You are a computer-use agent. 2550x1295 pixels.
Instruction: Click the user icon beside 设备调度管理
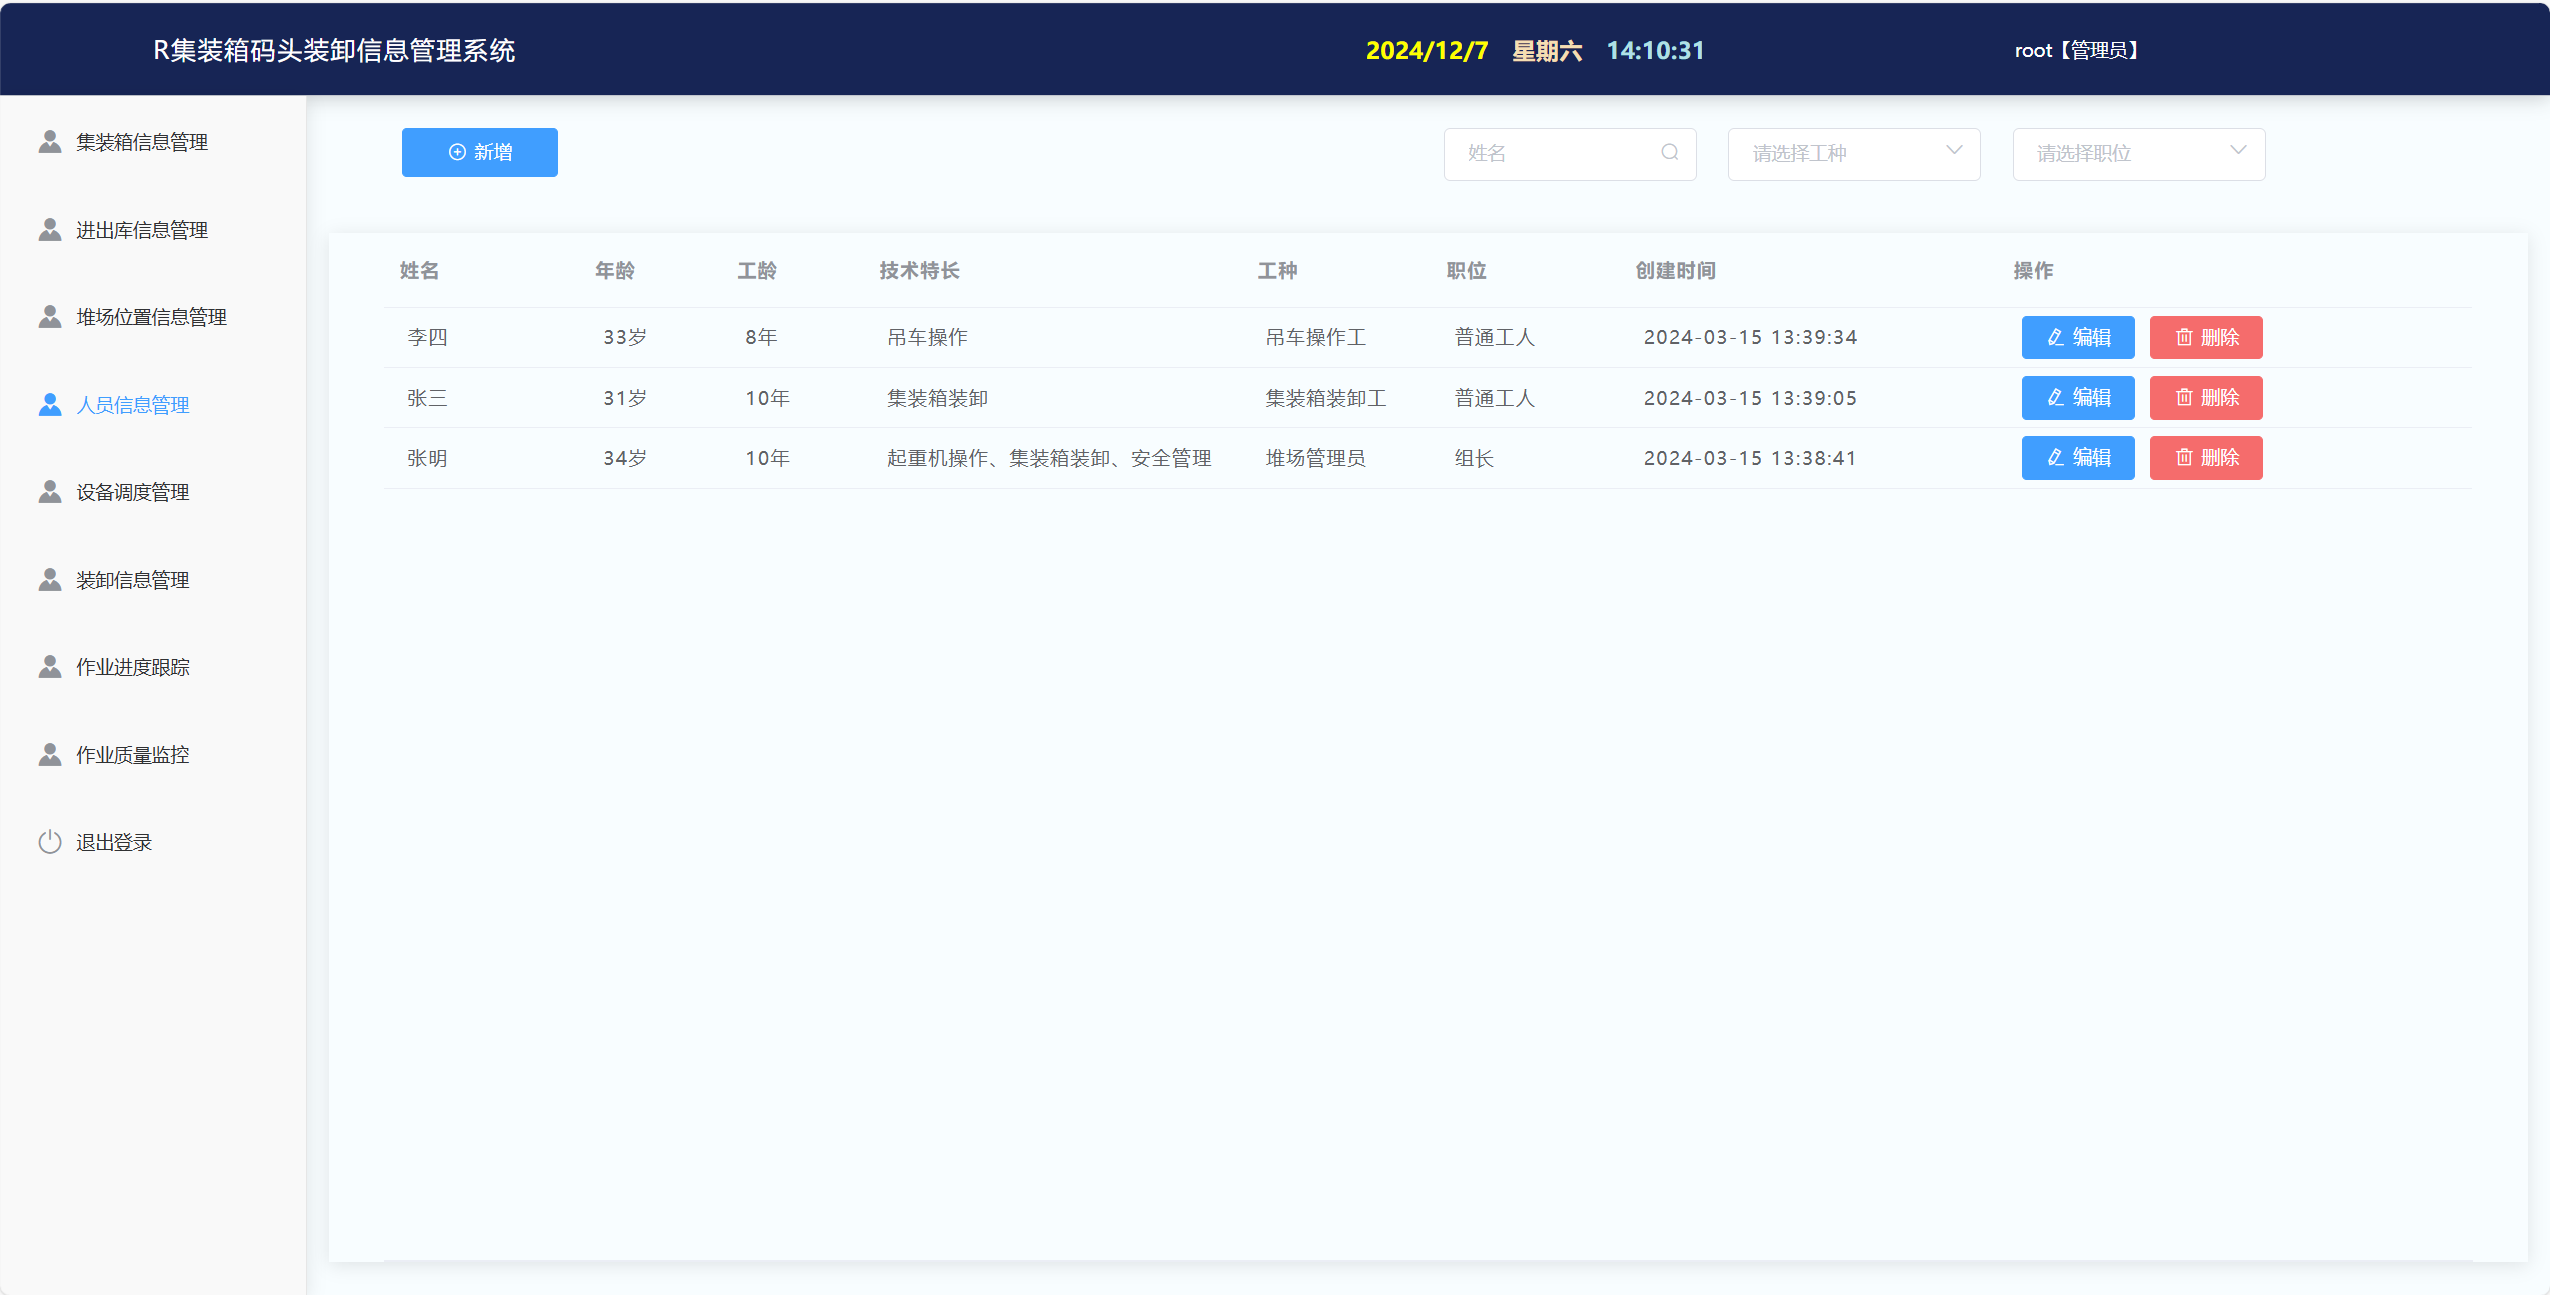point(50,492)
